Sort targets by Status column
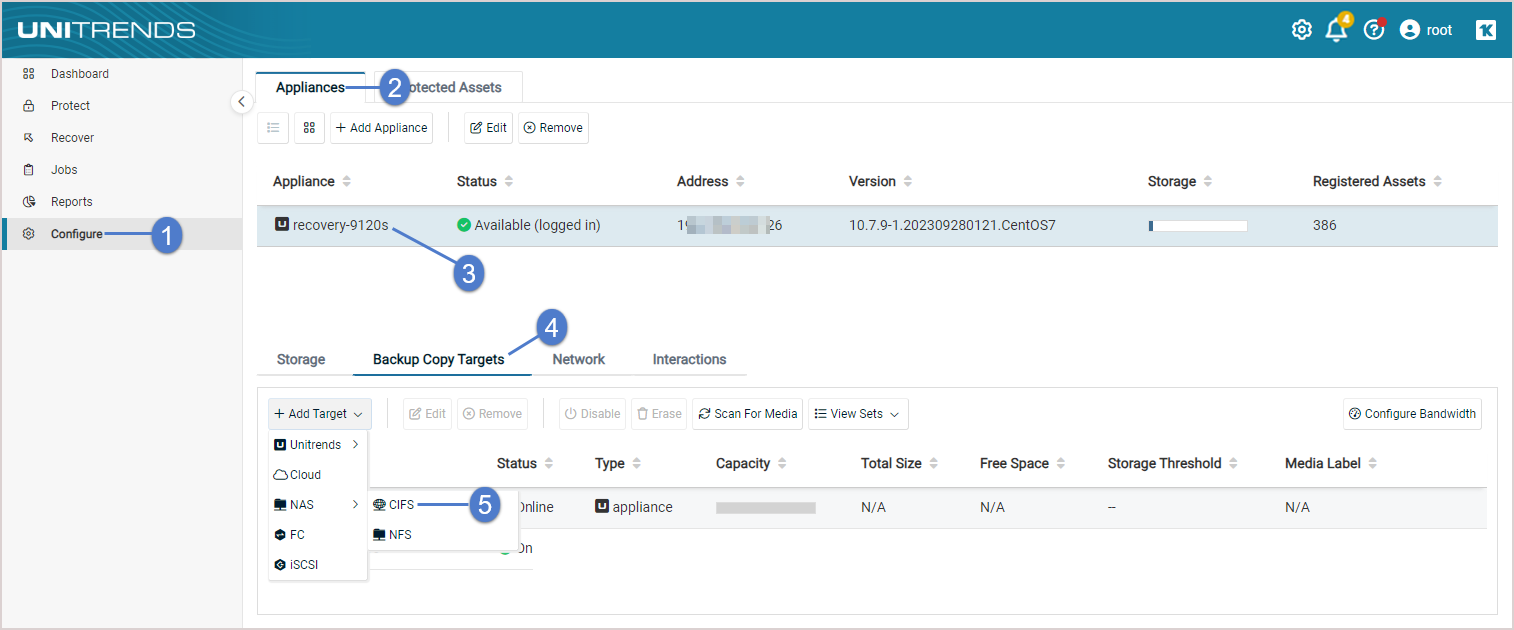The width and height of the screenshot is (1514, 630). 525,463
